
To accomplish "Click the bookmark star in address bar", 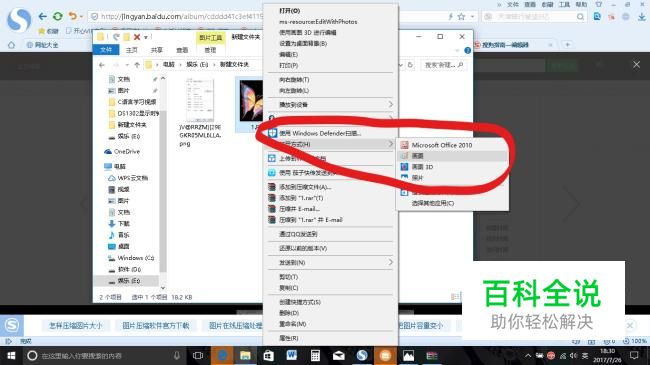I will (x=461, y=17).
